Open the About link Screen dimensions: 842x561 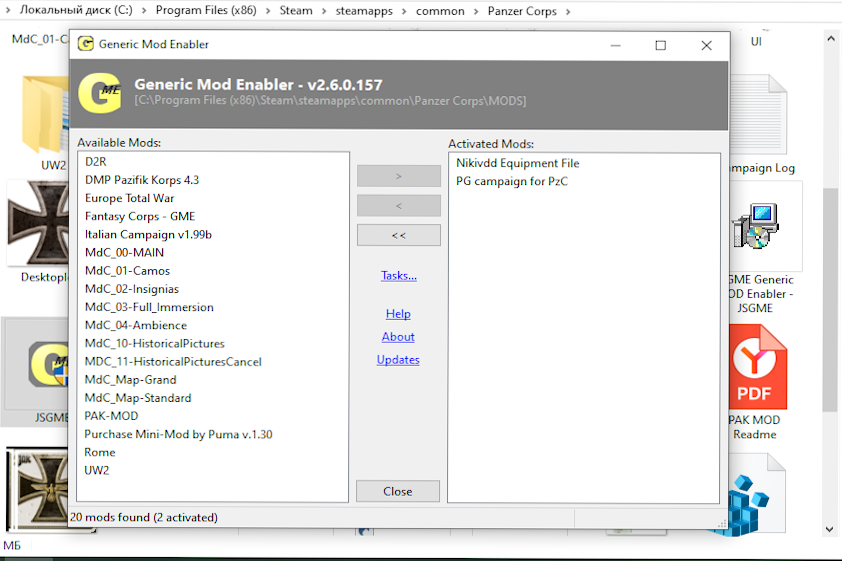(398, 337)
